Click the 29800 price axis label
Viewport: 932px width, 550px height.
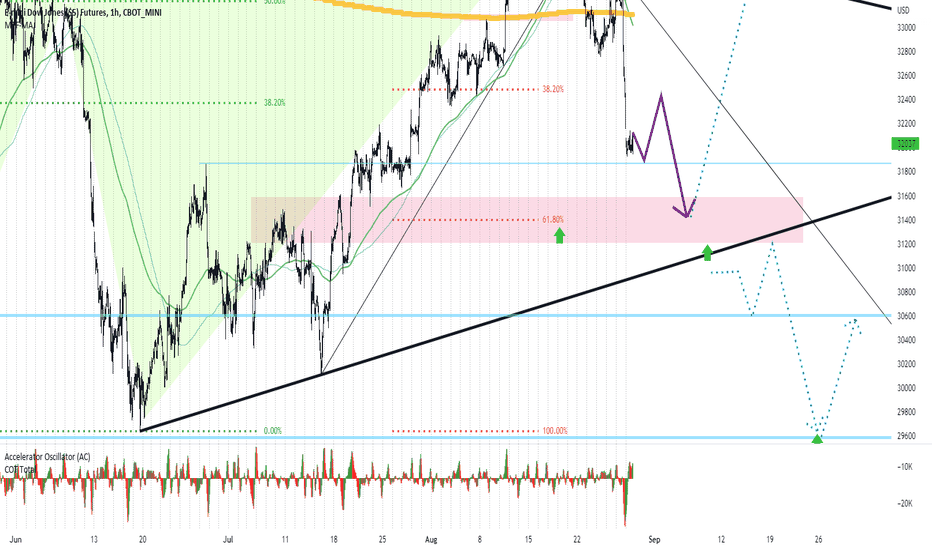click(906, 411)
